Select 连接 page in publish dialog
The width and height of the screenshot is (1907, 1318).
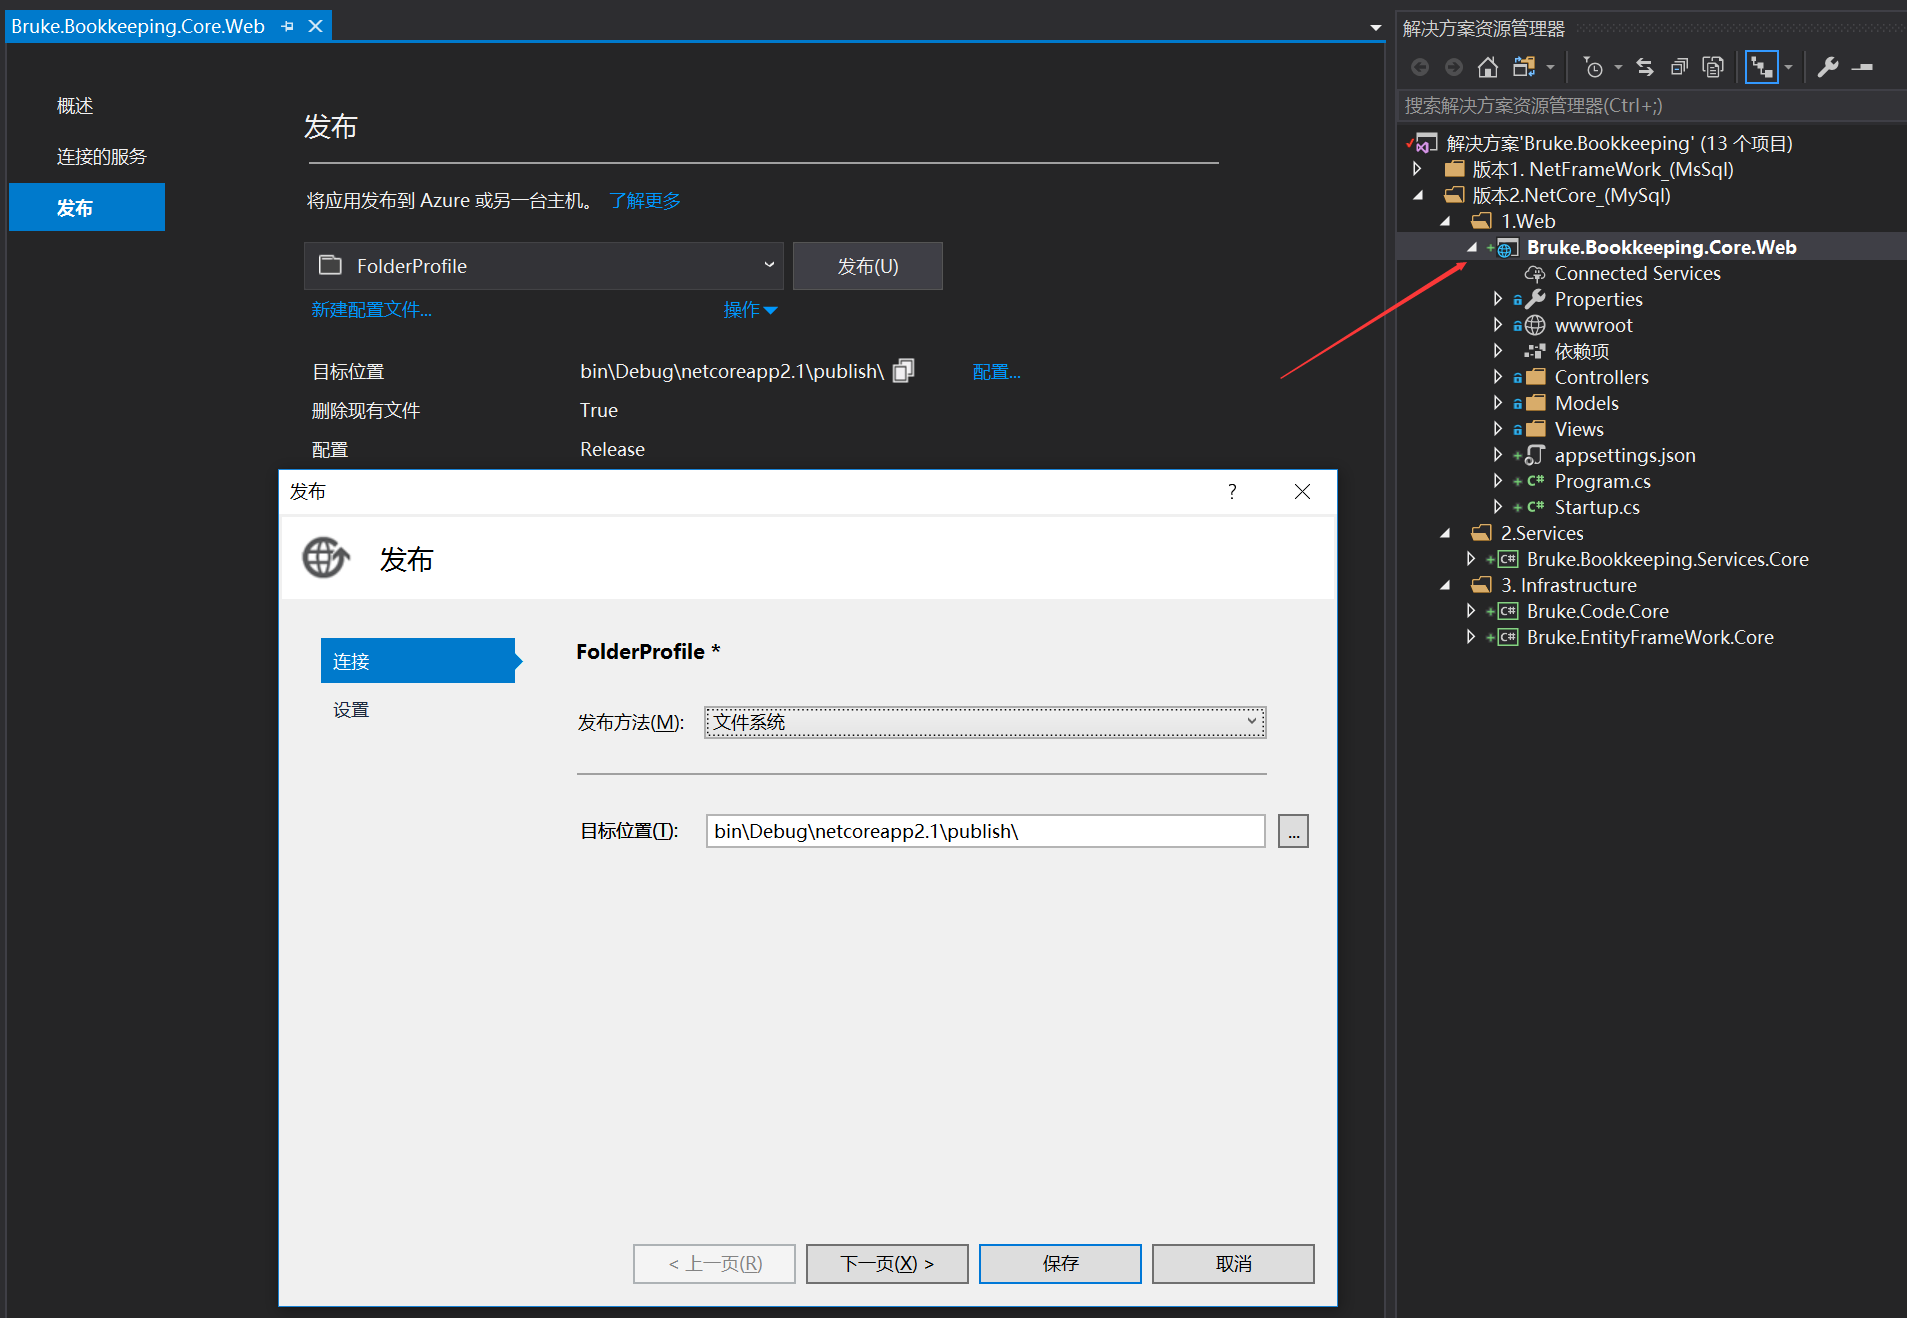[x=418, y=661]
